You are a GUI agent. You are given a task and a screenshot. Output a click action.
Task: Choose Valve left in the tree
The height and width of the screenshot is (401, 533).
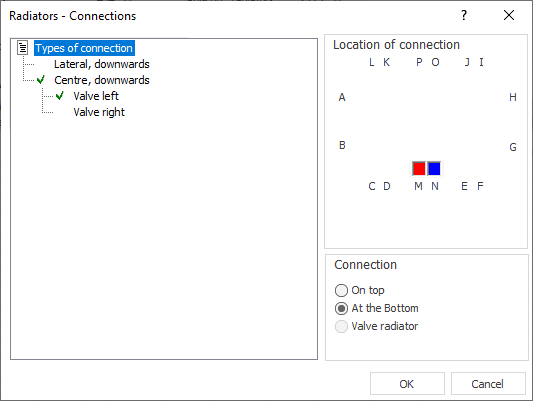point(96,96)
